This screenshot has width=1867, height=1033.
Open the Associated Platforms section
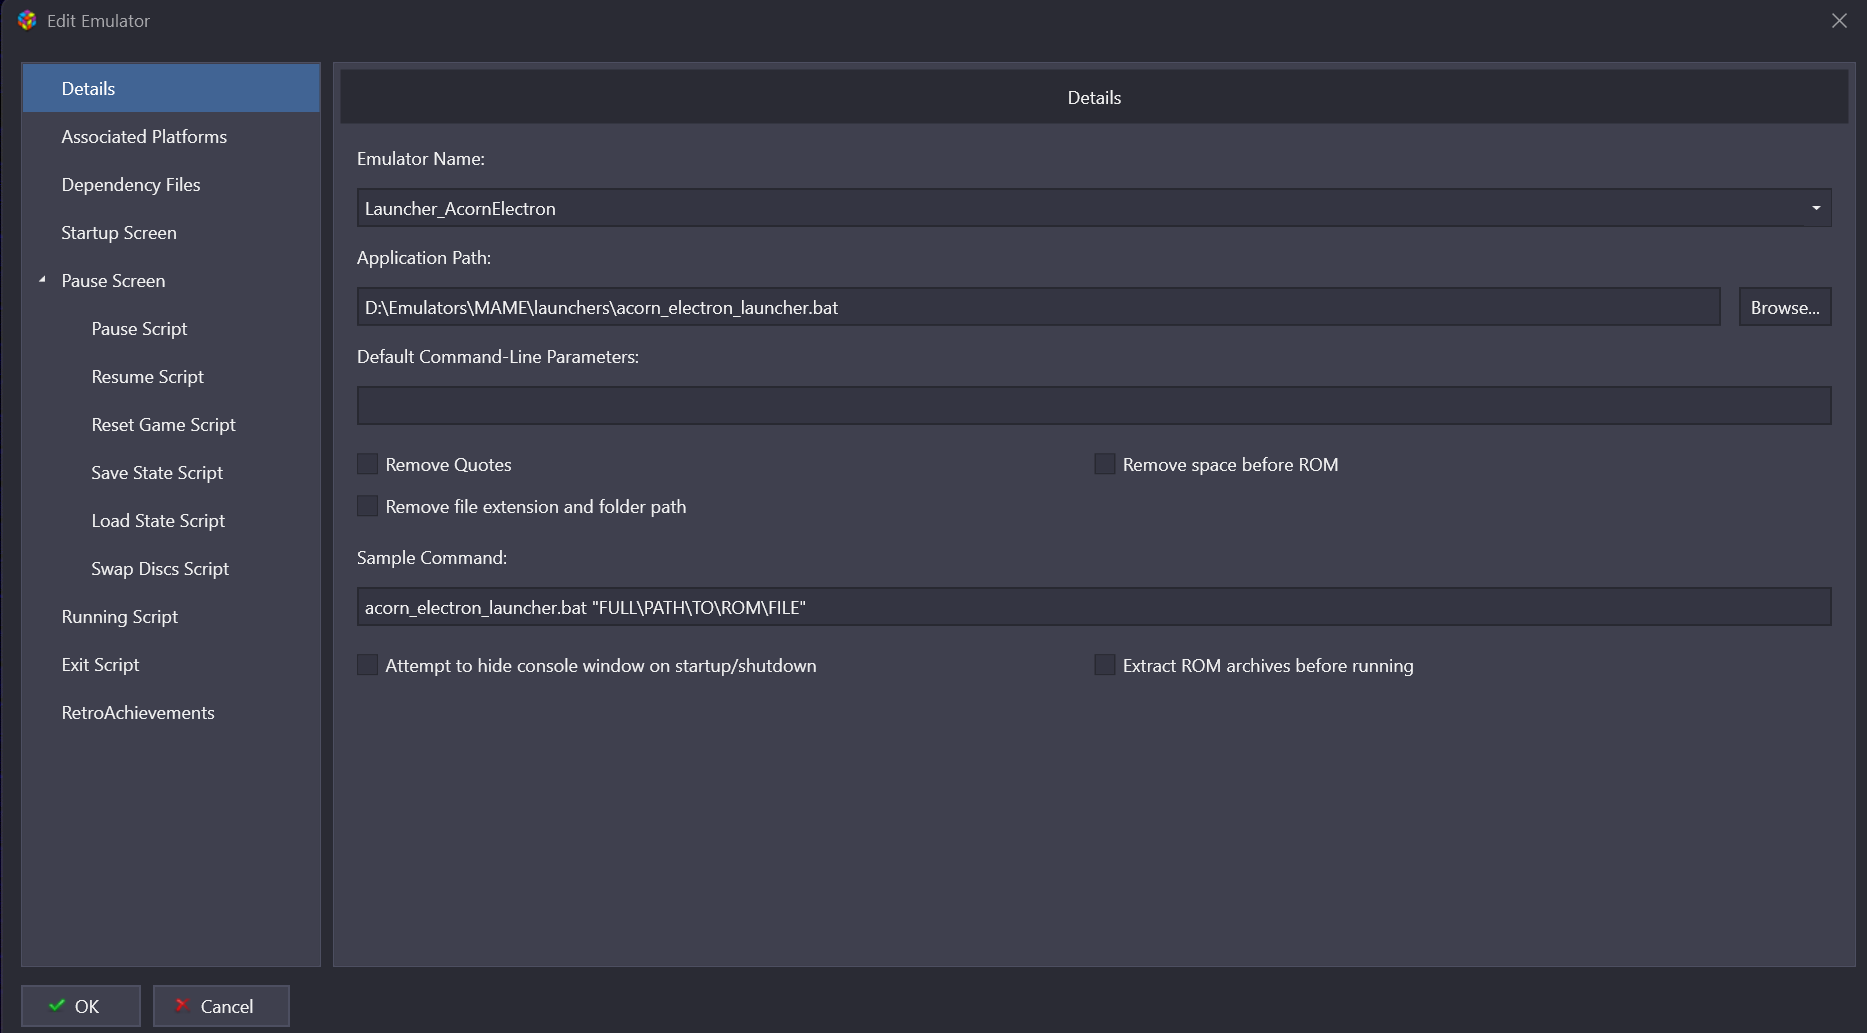[x=144, y=137]
